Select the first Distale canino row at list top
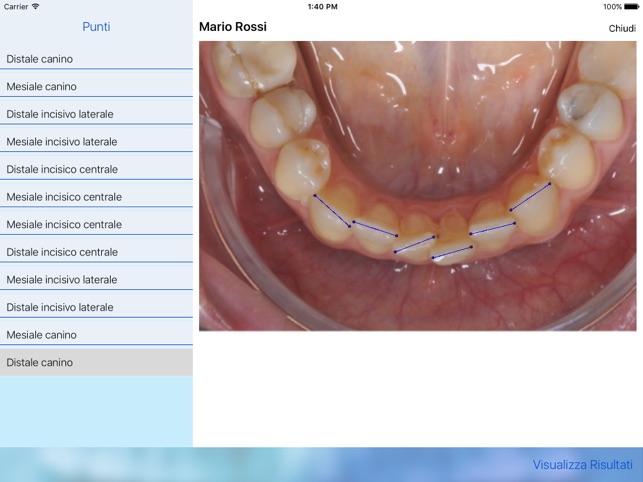 tap(96, 59)
